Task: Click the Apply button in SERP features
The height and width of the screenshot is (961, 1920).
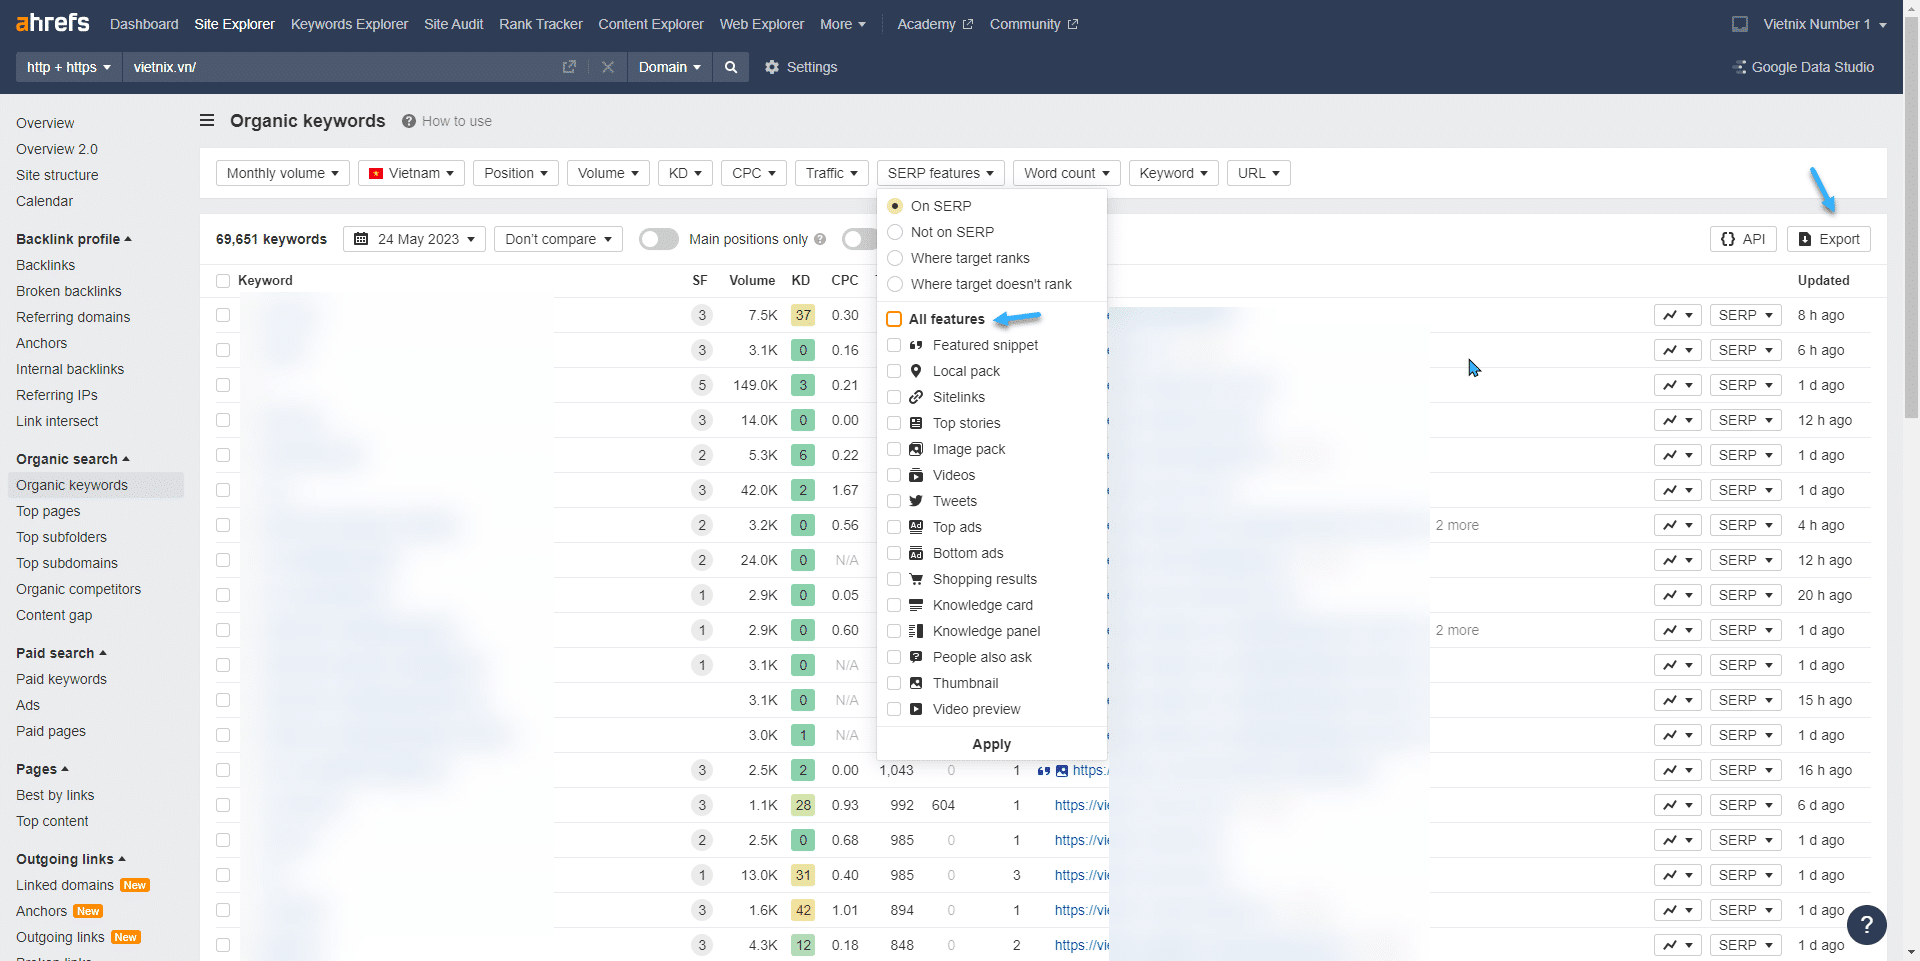Action: tap(991, 744)
